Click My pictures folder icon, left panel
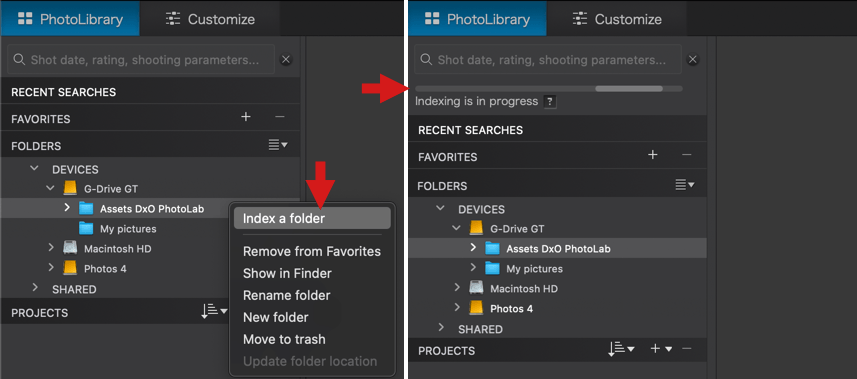Screen dimensions: 857x379 (86, 228)
